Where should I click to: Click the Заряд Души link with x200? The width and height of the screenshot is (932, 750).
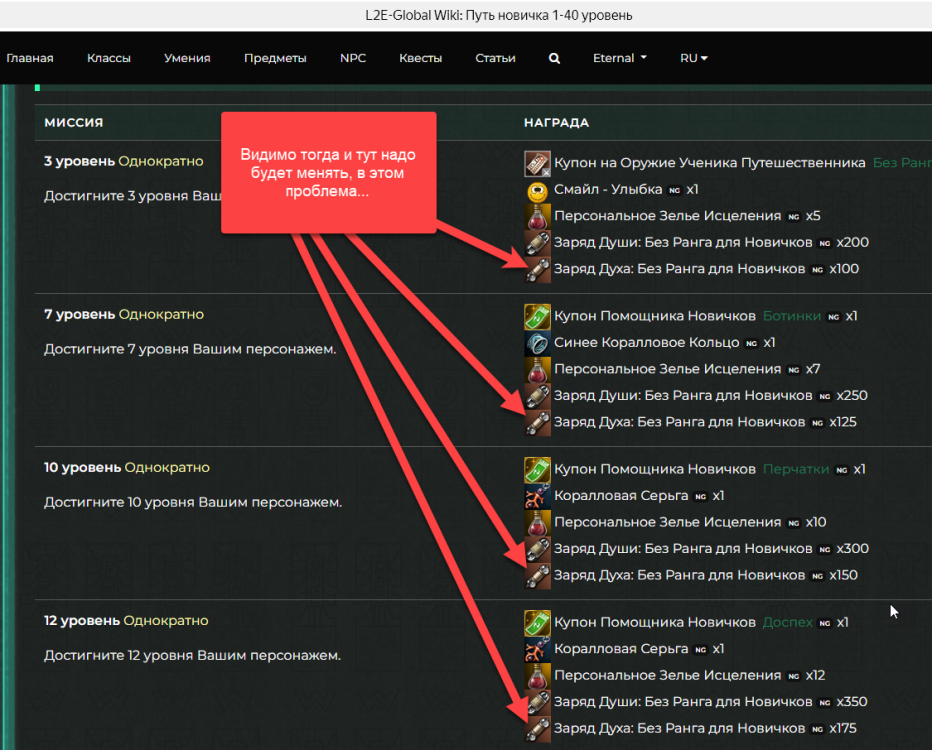[683, 243]
